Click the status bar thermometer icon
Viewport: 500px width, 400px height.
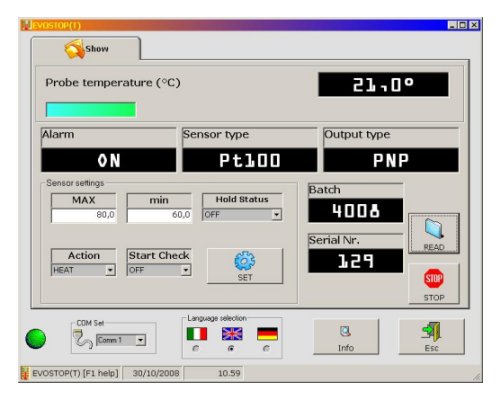25,373
